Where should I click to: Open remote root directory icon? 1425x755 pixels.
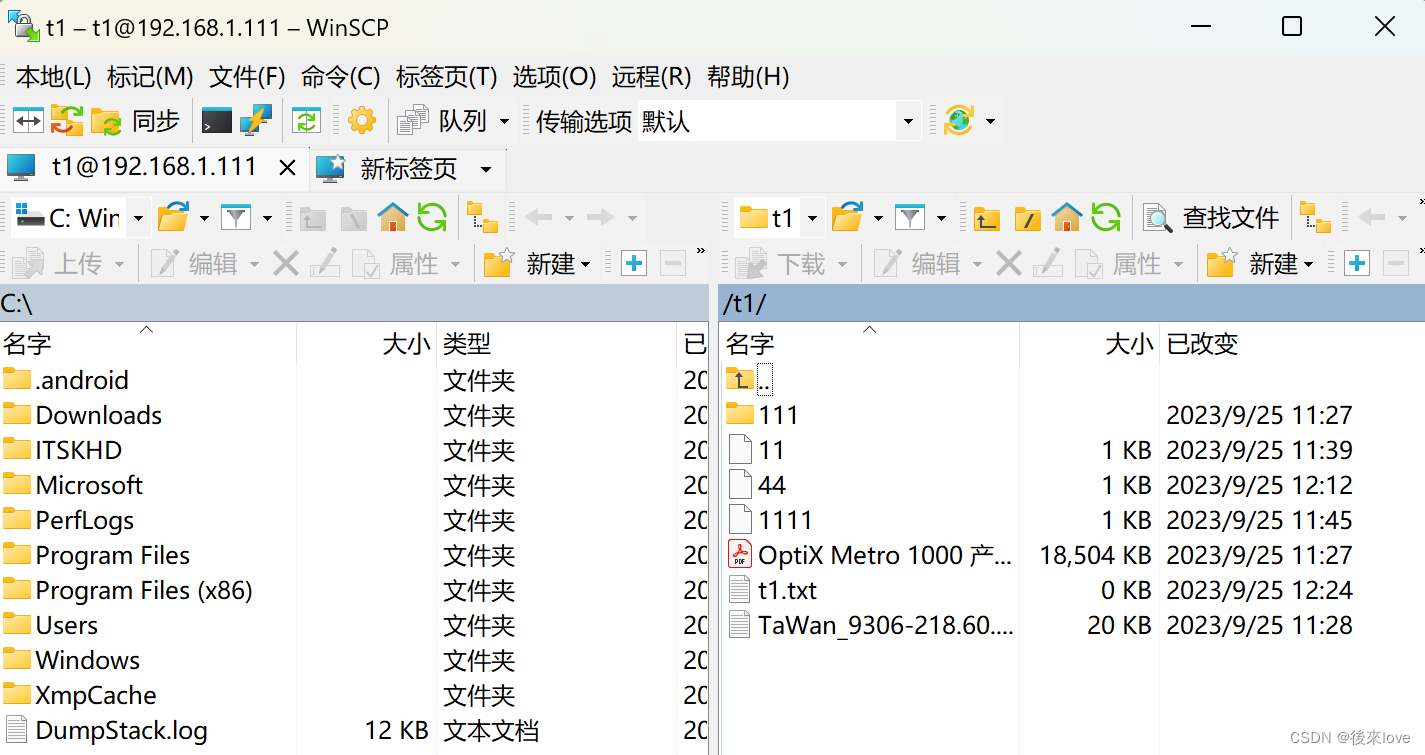point(1027,217)
